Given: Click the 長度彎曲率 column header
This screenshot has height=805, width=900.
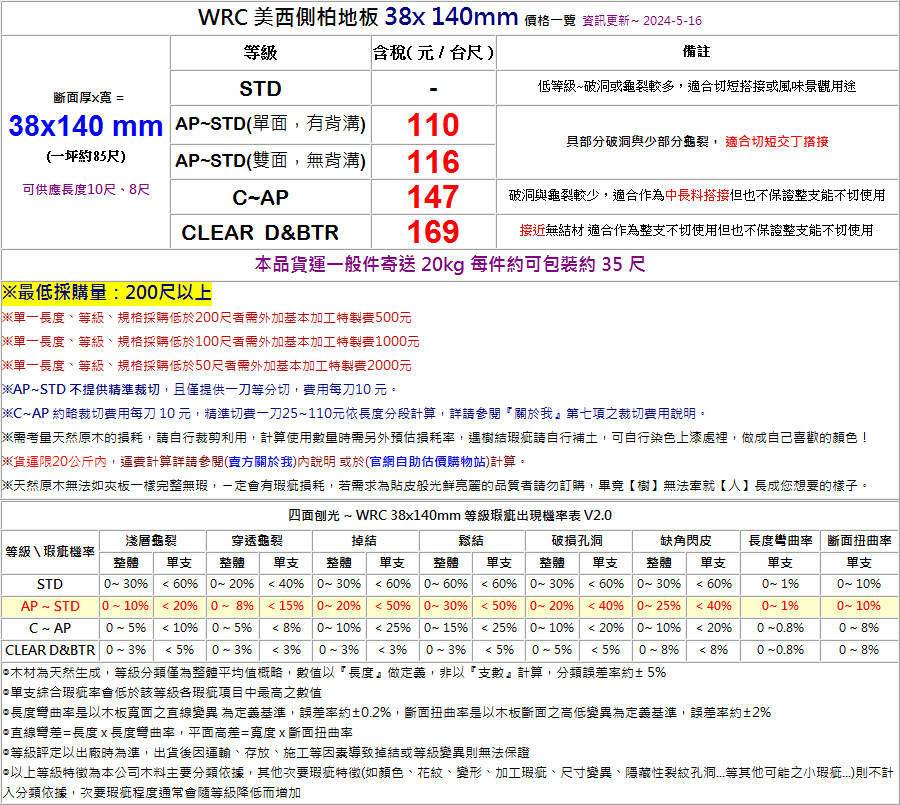Looking at the screenshot, I should pyautogui.click(x=779, y=540).
